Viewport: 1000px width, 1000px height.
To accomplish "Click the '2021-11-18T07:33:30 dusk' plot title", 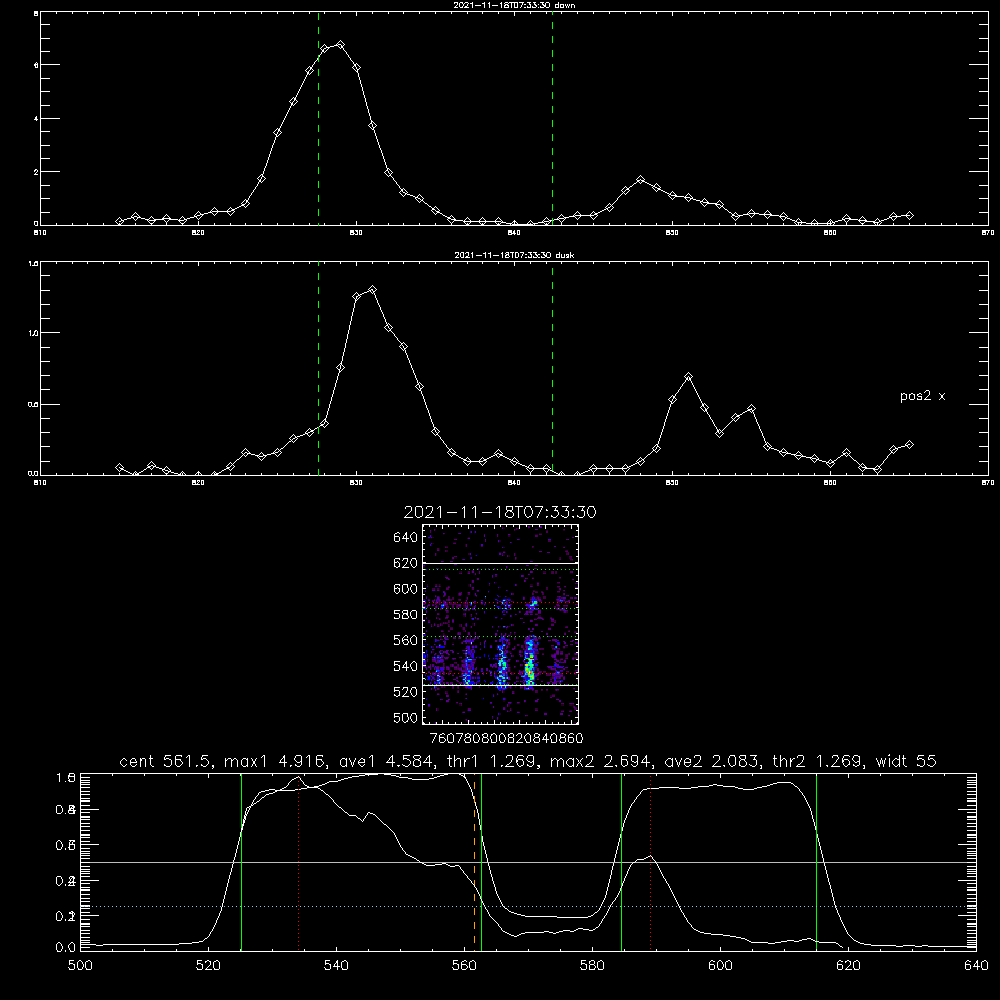I will tap(514, 255).
